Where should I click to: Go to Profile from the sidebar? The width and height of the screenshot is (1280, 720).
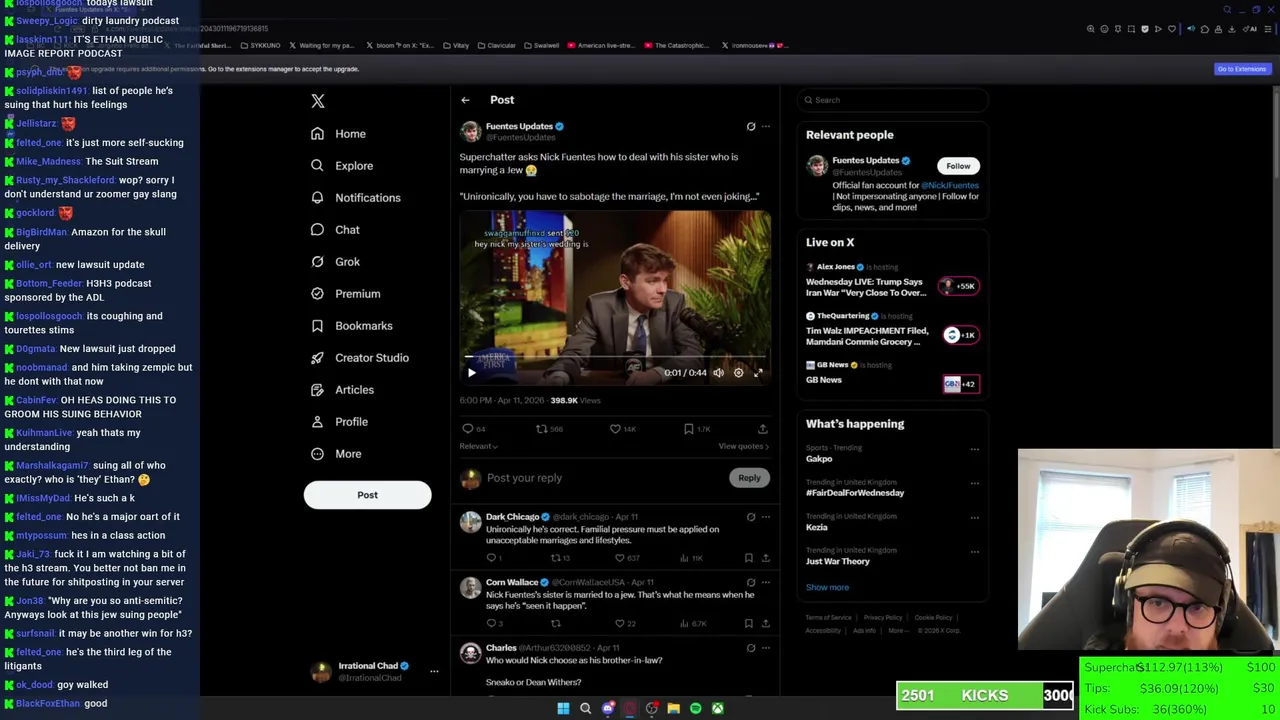click(x=339, y=422)
